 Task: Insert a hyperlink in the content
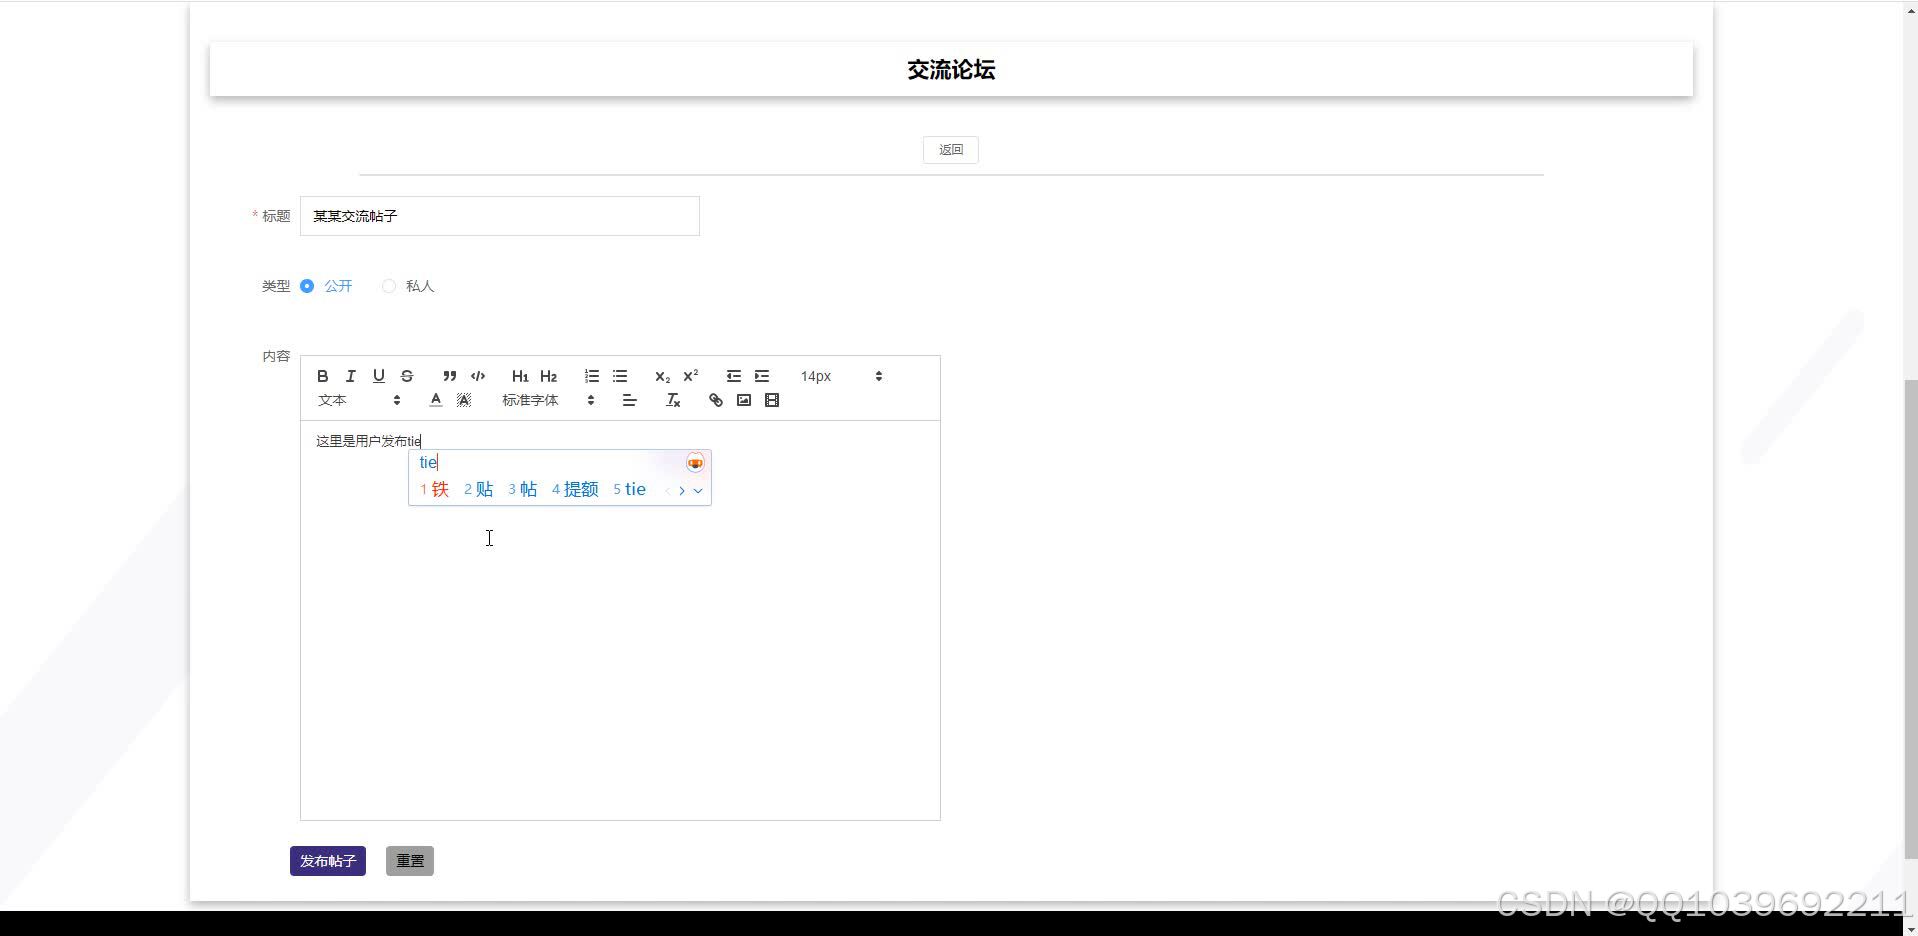(x=715, y=399)
